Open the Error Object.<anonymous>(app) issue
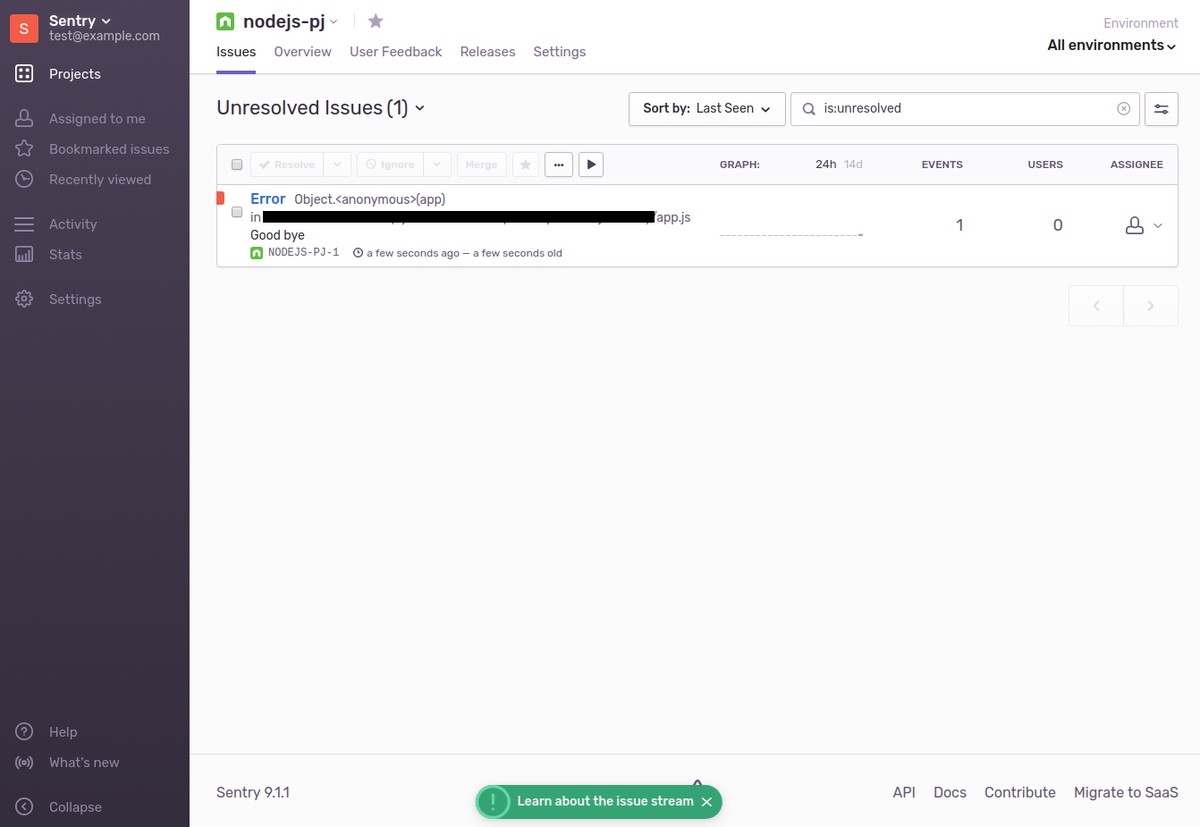1200x827 pixels. point(348,199)
